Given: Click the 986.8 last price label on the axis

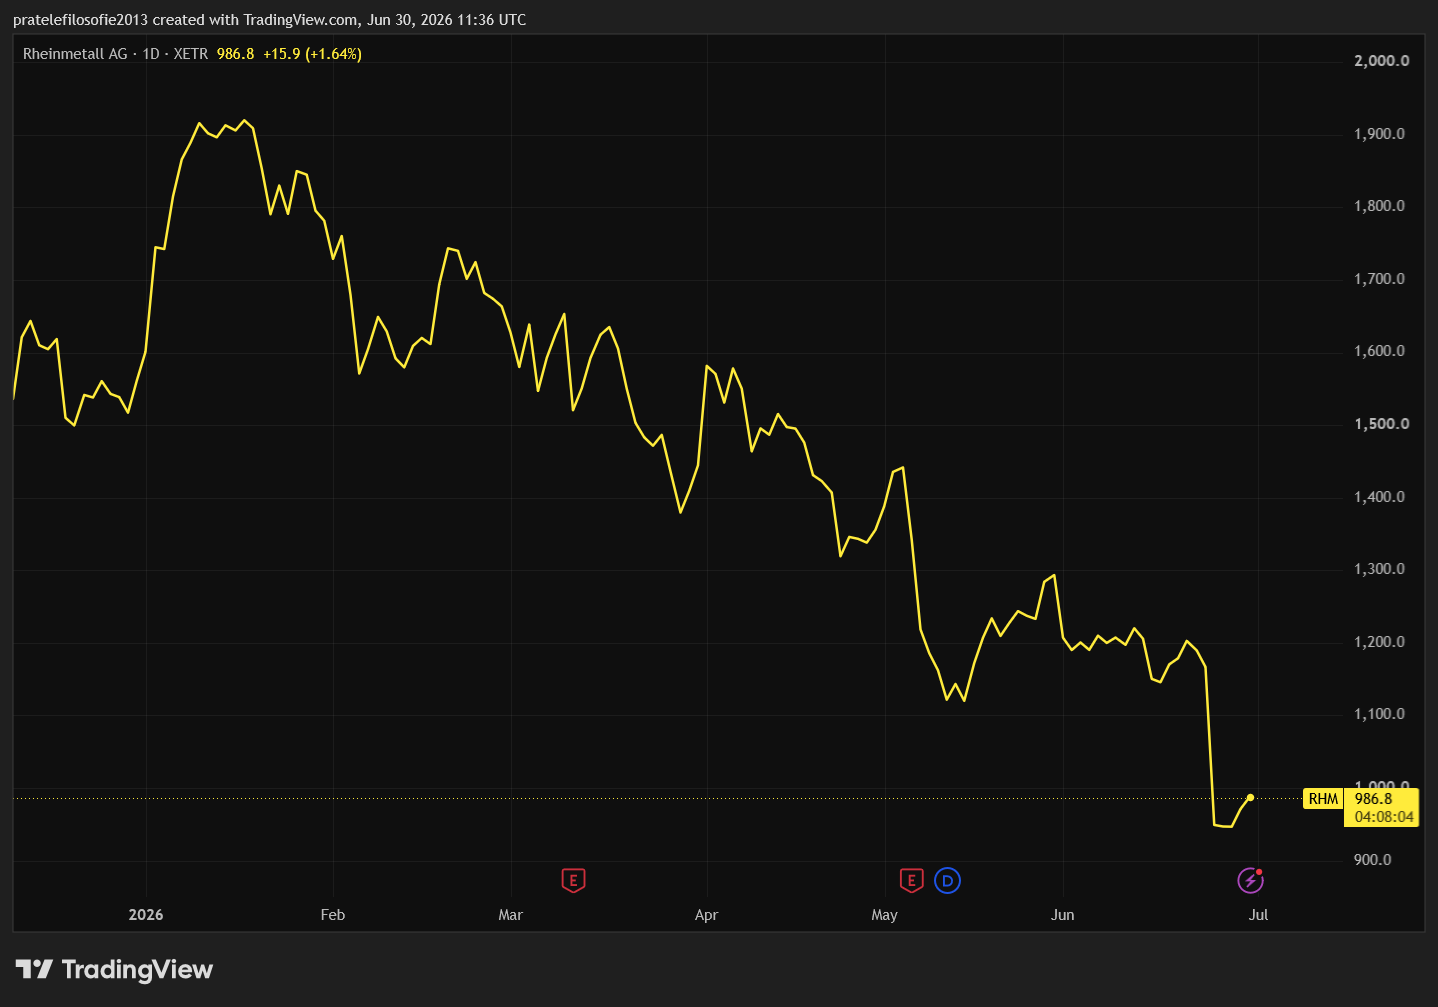Looking at the screenshot, I should (x=1374, y=799).
